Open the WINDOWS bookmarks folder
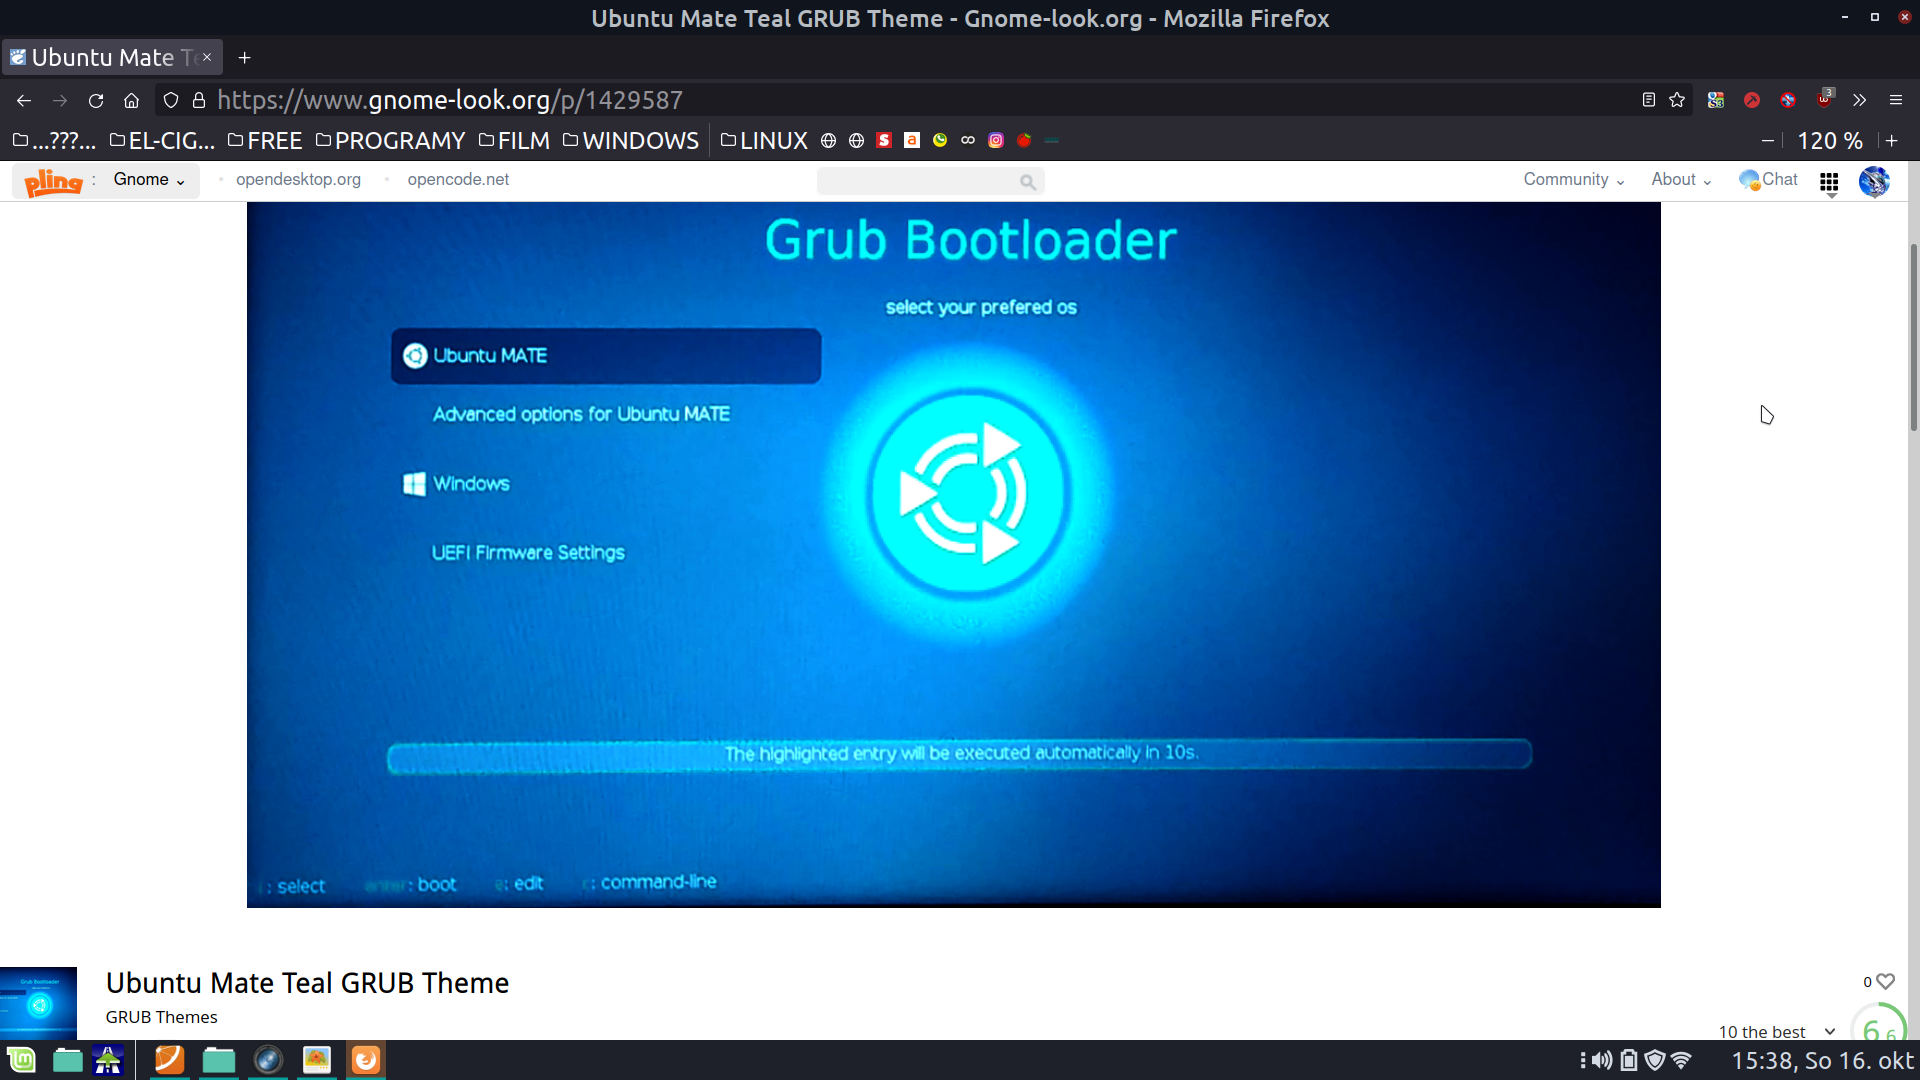 (630, 141)
